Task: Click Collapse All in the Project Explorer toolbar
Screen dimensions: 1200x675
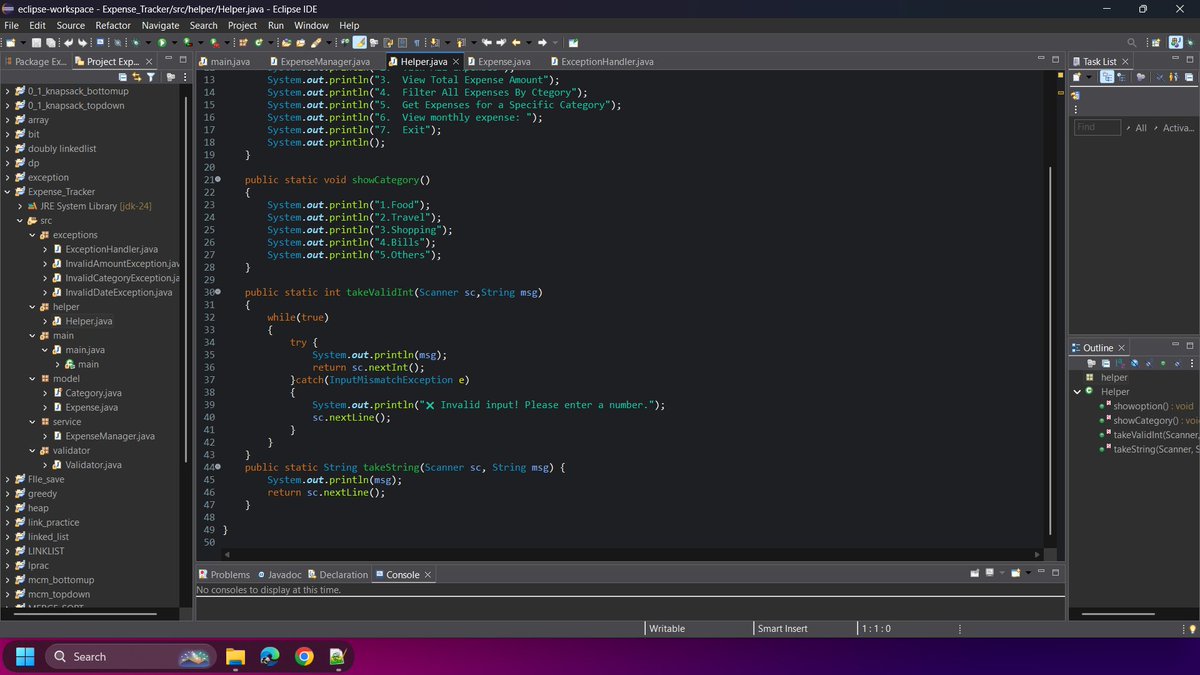Action: coord(124,77)
